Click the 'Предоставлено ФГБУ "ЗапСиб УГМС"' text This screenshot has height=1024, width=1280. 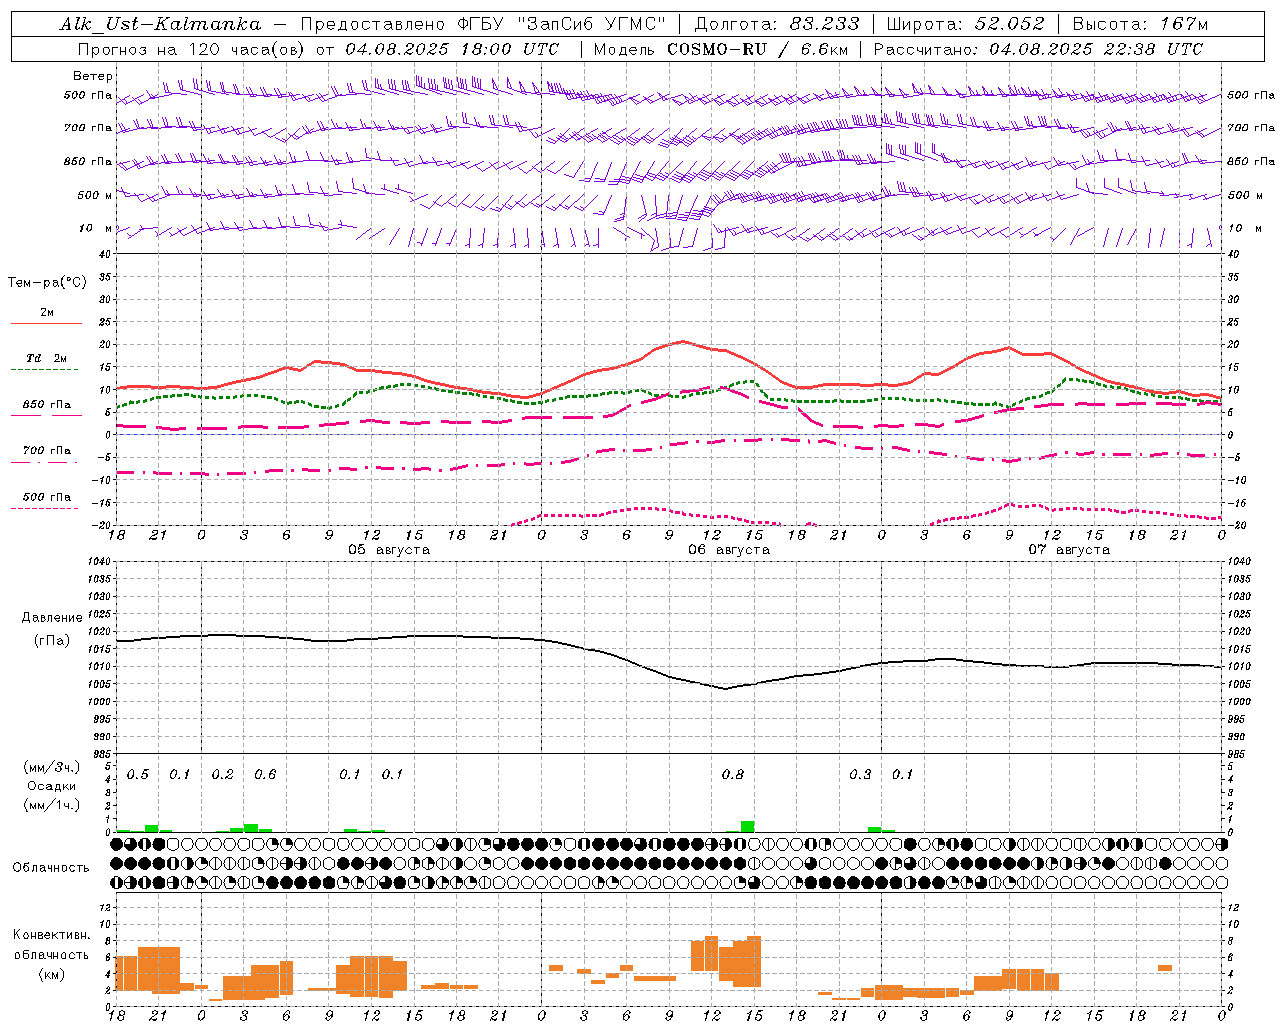pos(483,24)
